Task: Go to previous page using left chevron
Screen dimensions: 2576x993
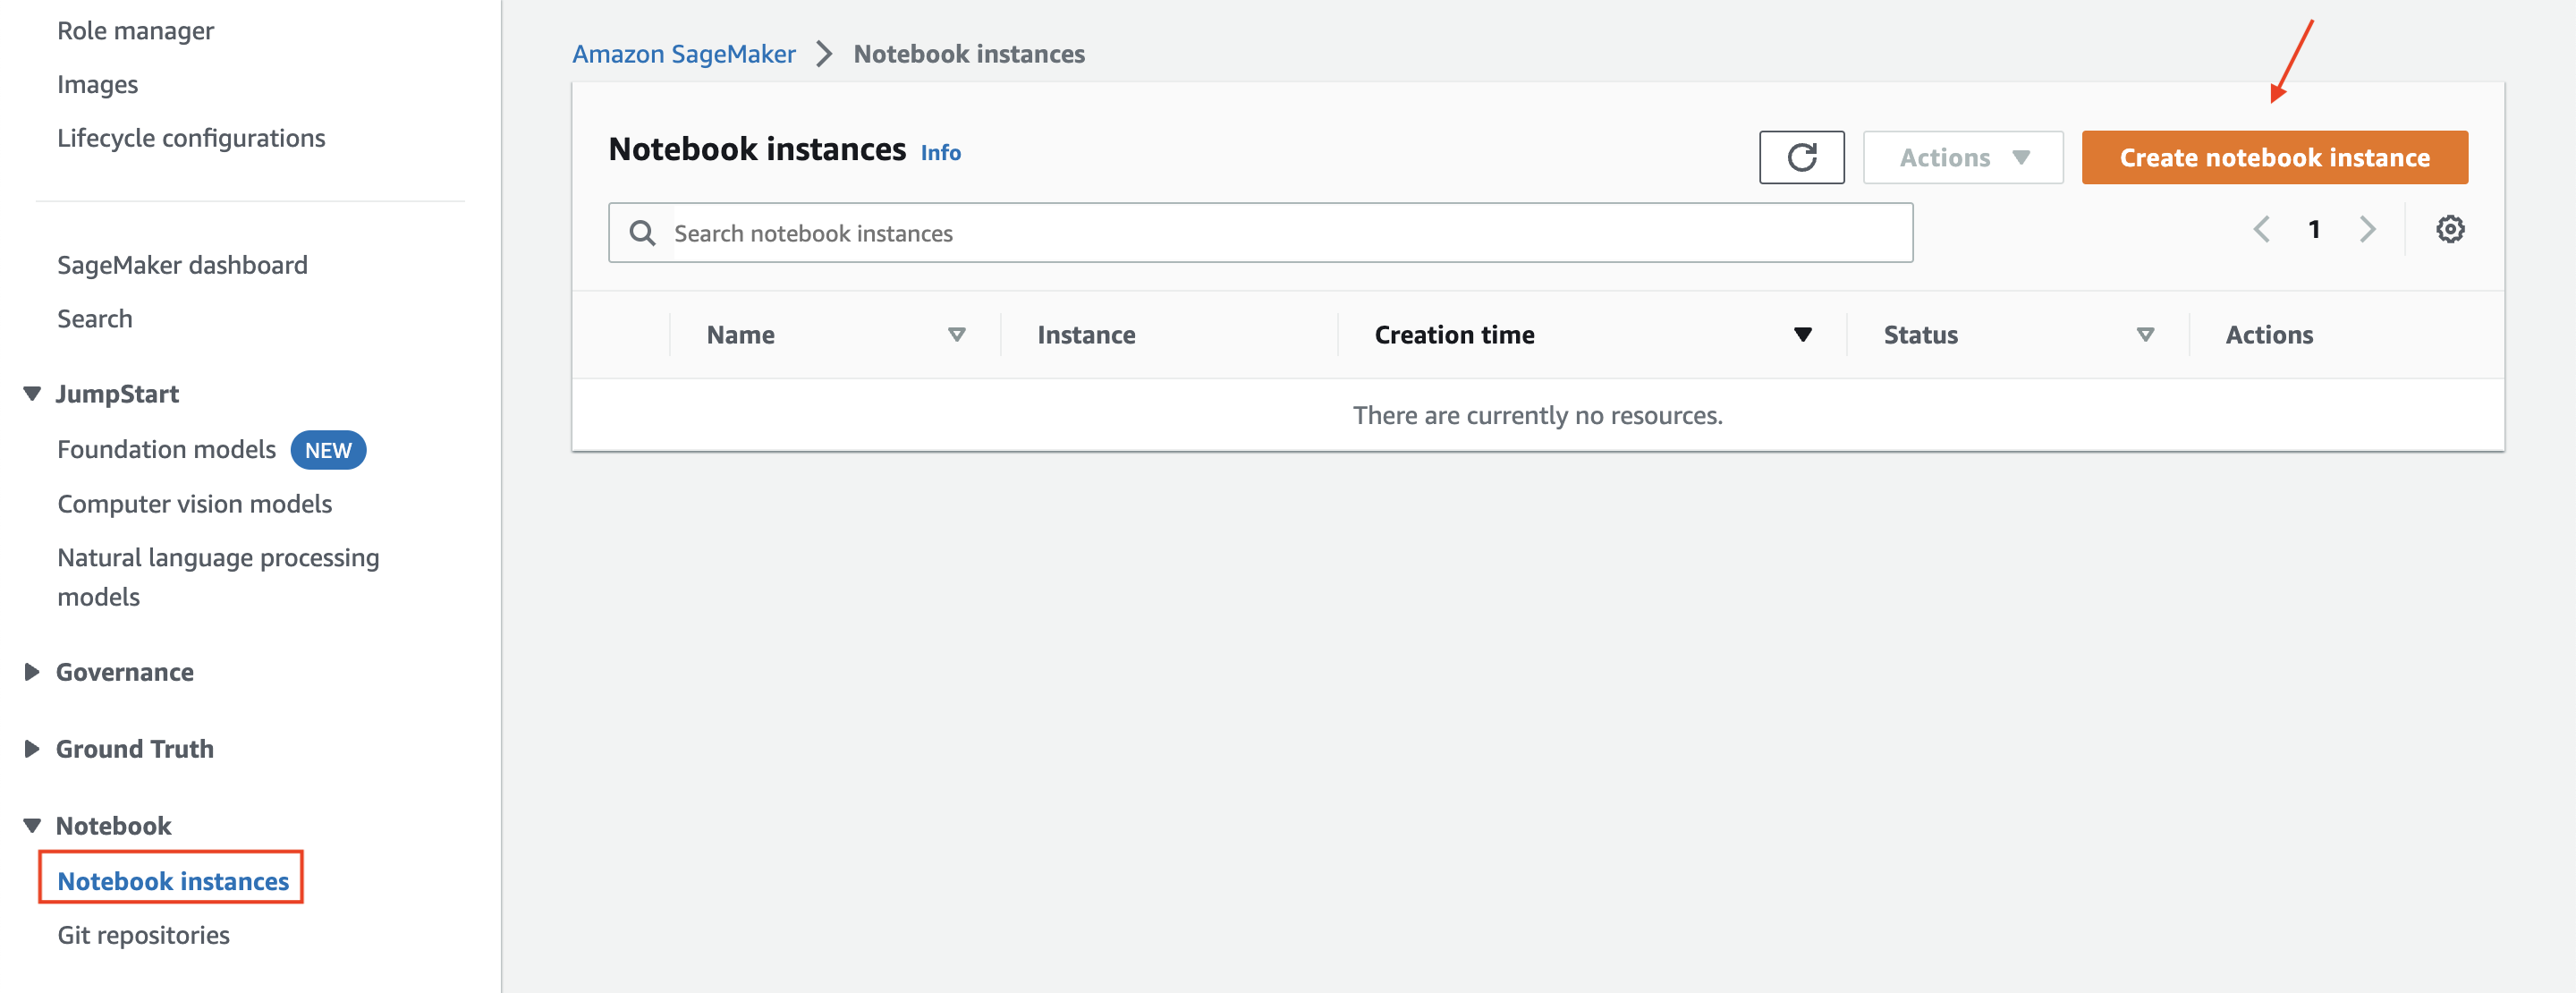Action: point(2262,229)
